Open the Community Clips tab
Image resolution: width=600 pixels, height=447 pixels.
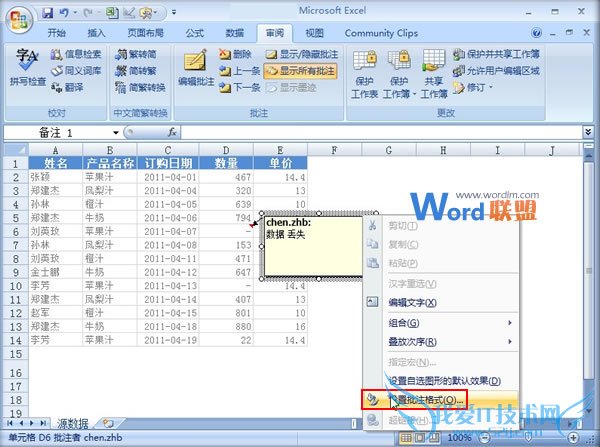pos(381,33)
